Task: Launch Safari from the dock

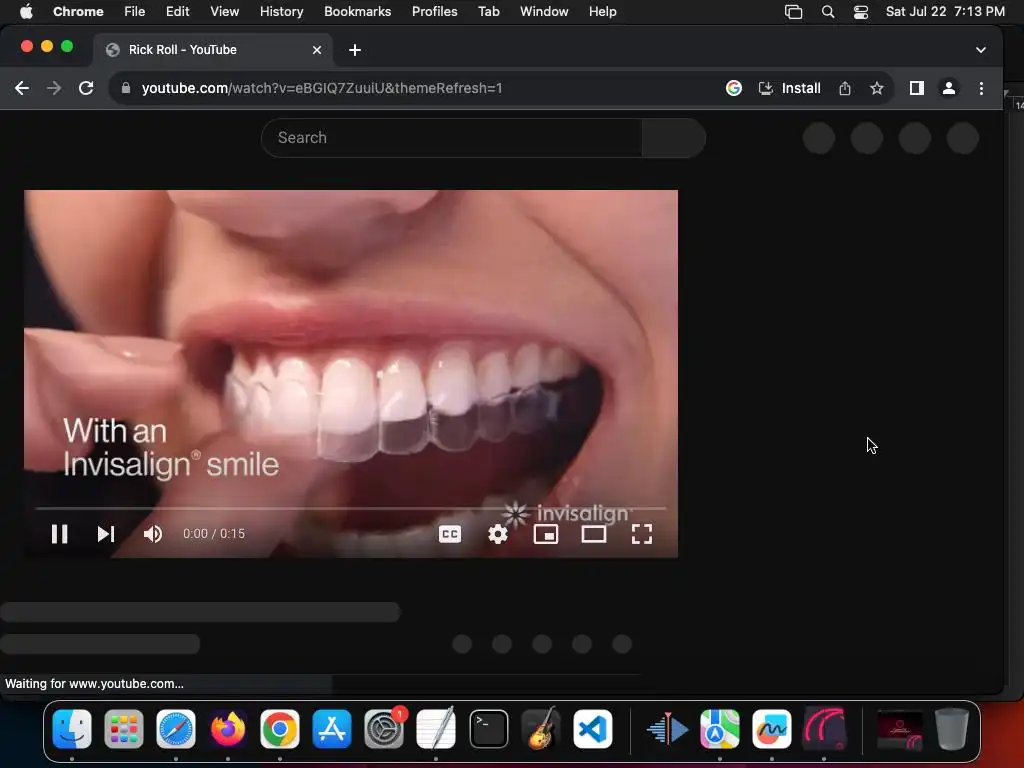Action: click(176, 729)
